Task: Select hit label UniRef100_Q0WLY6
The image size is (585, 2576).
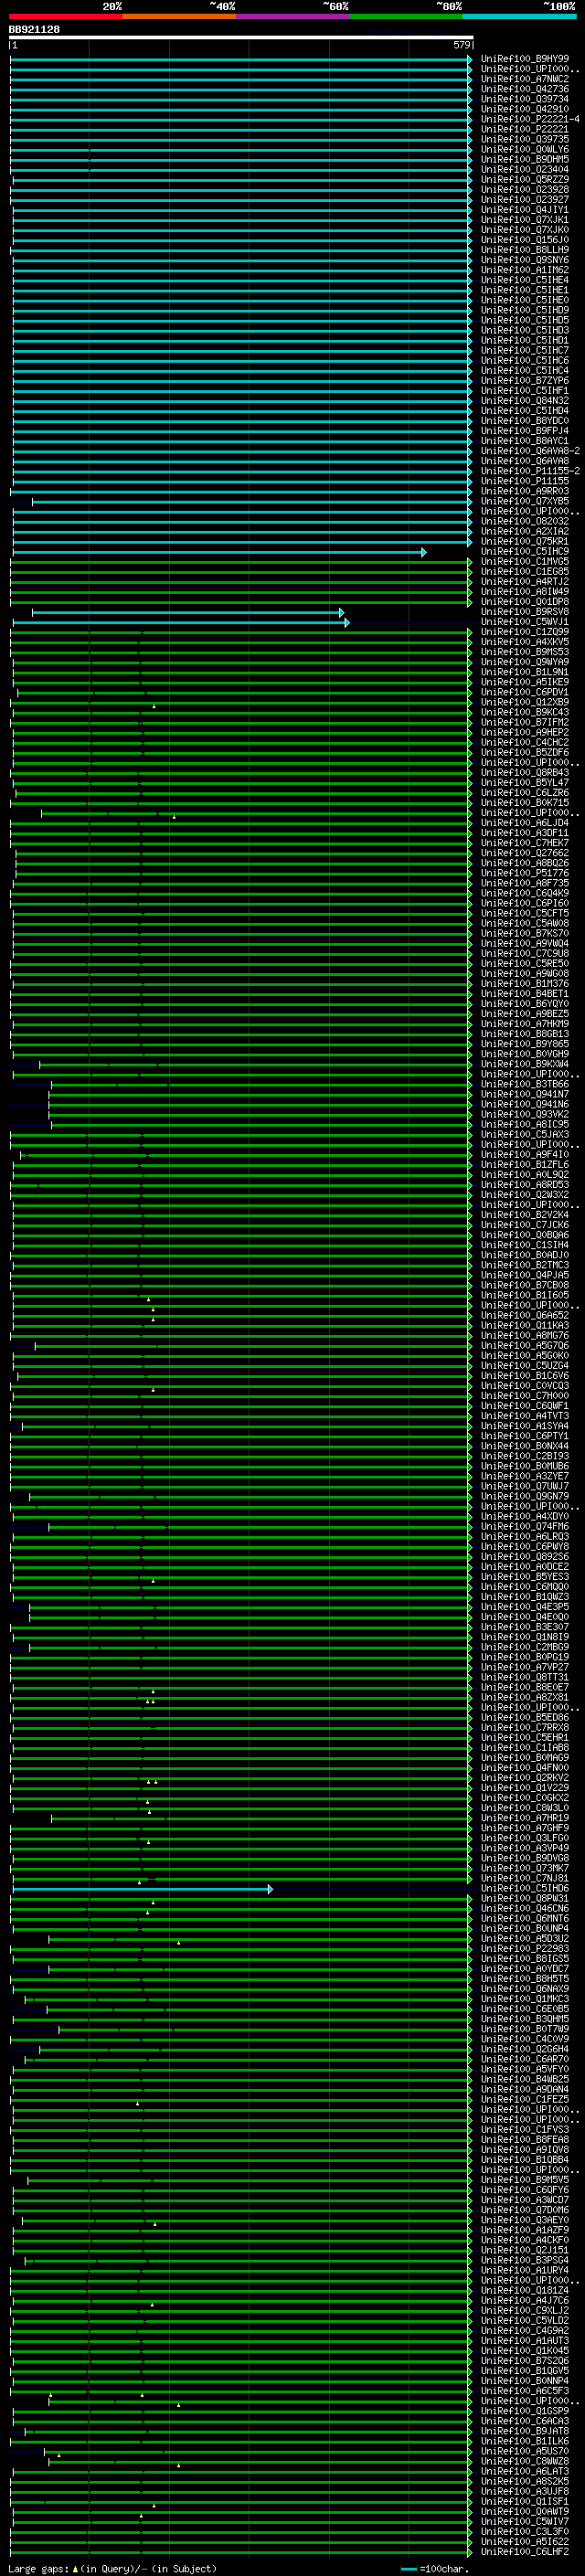Action: 525,150
